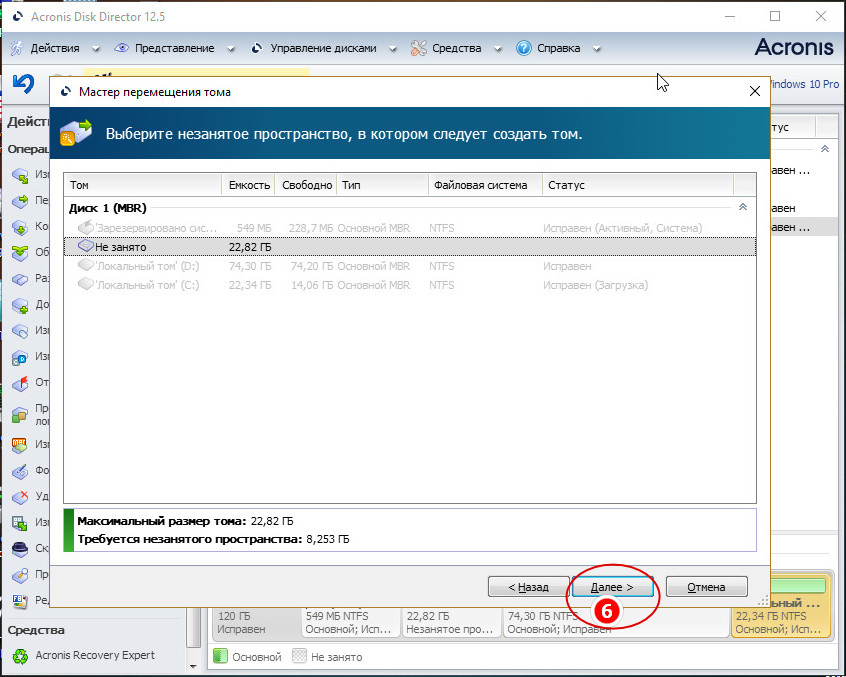Collapse the Диск 1 (MBR) group chevron
Image resolution: width=846 pixels, height=677 pixels.
pyautogui.click(x=743, y=207)
